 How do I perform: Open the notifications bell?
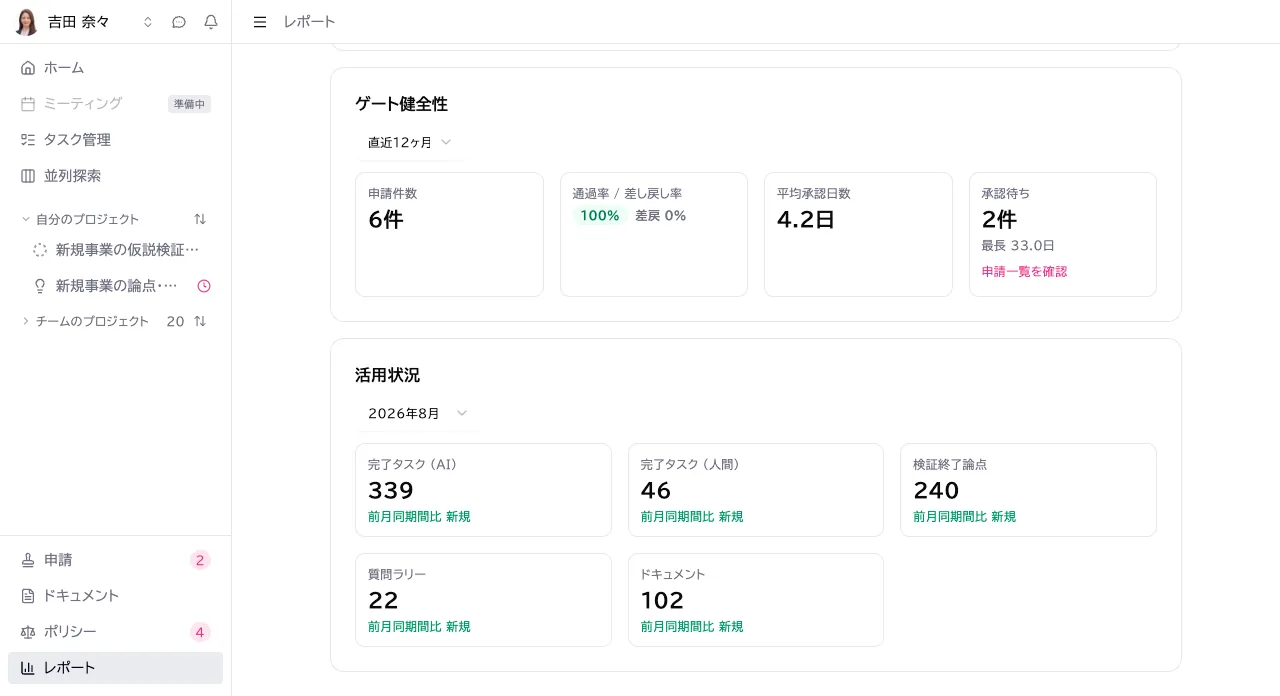tap(211, 22)
